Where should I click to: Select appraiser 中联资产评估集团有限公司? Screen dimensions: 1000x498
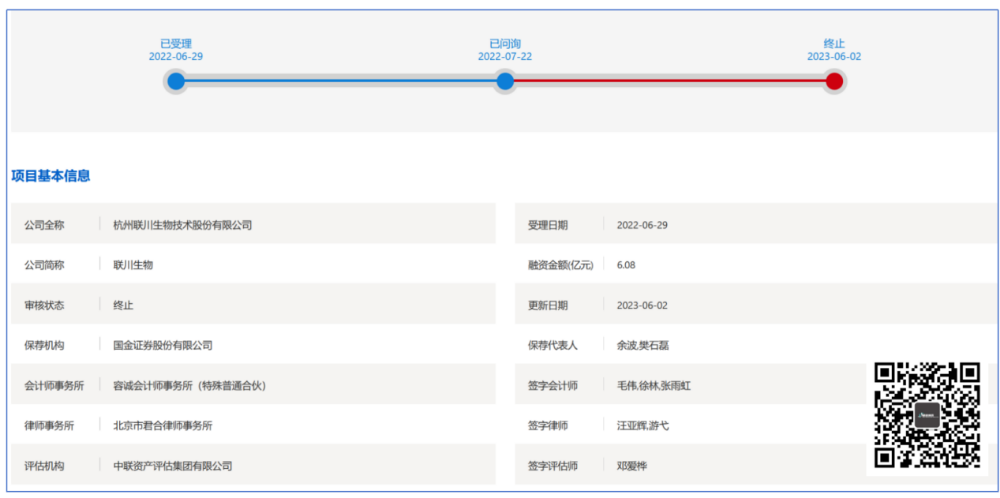(173, 465)
